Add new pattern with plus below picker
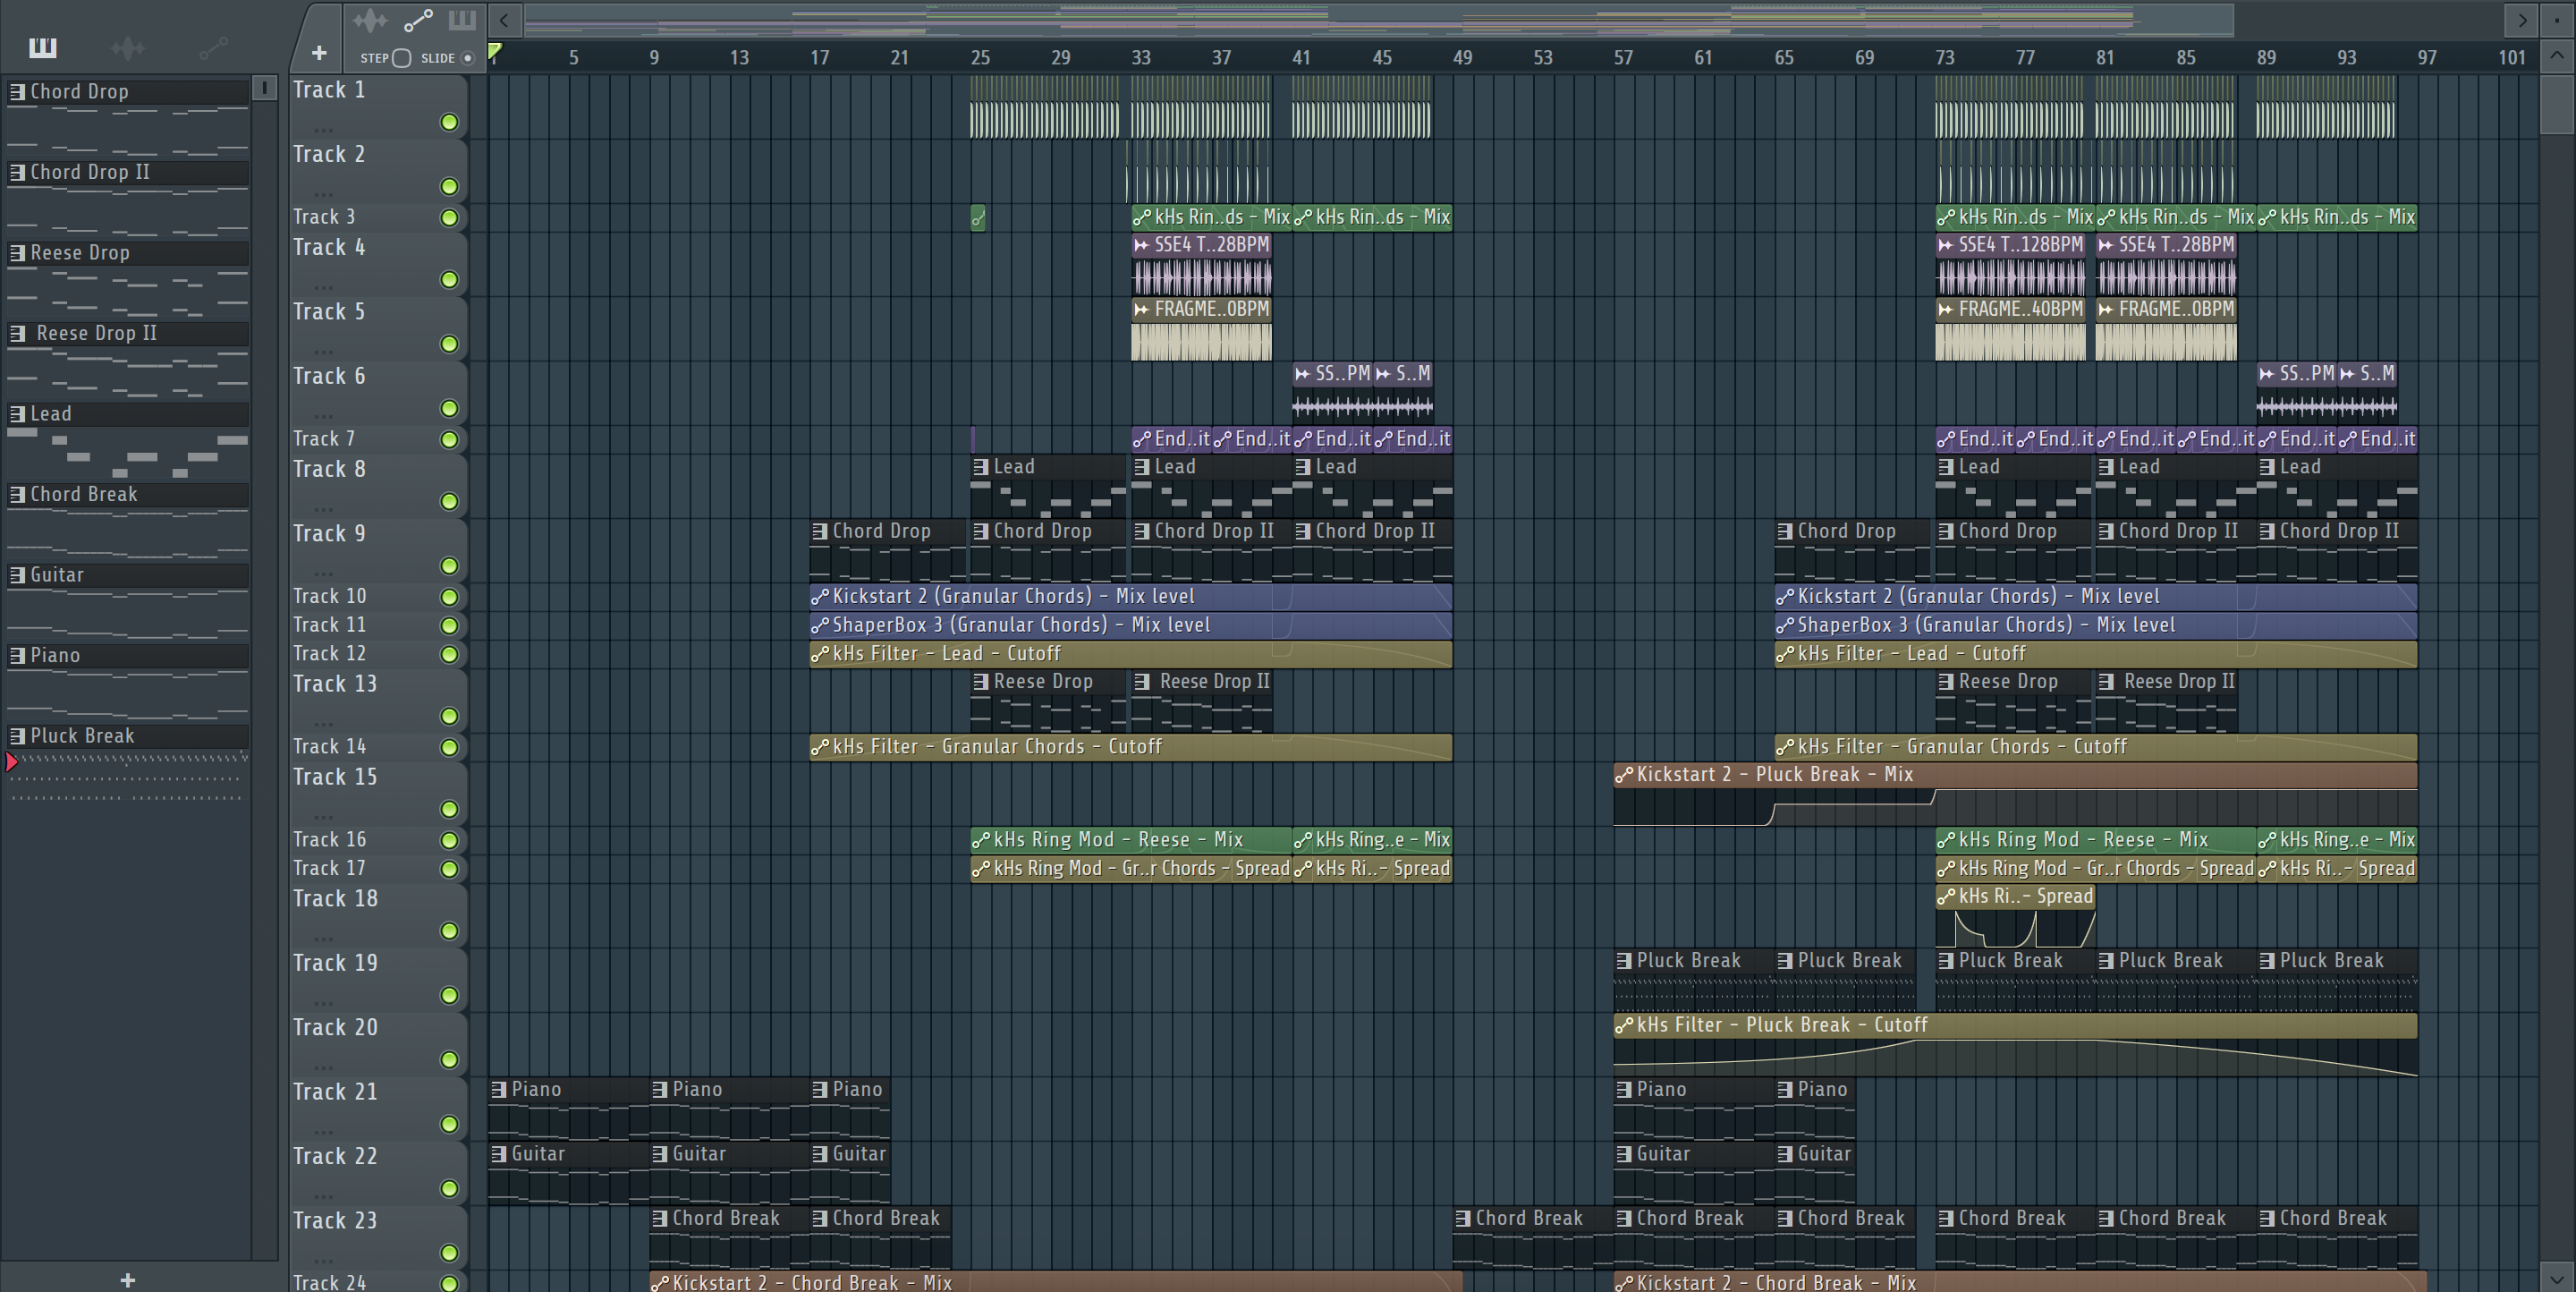Image resolution: width=2576 pixels, height=1292 pixels. coord(127,1280)
